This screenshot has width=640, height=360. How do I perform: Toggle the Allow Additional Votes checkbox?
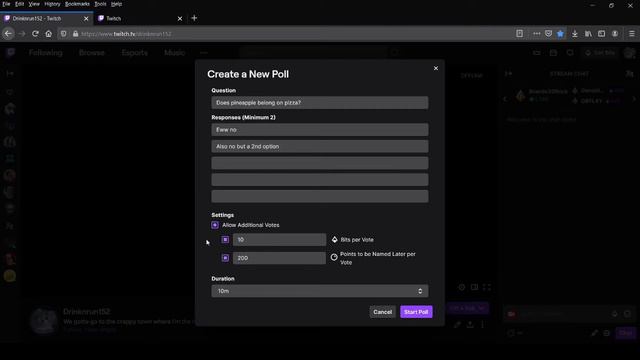point(215,225)
